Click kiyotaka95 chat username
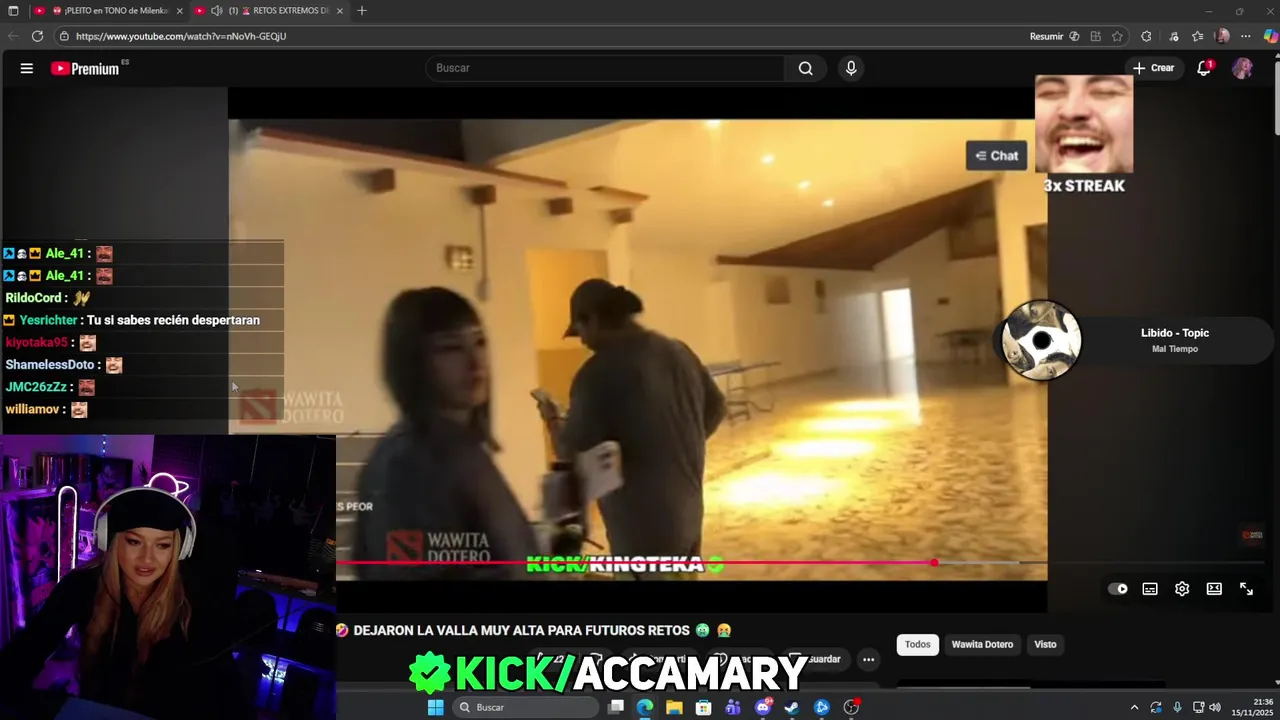 (36, 342)
